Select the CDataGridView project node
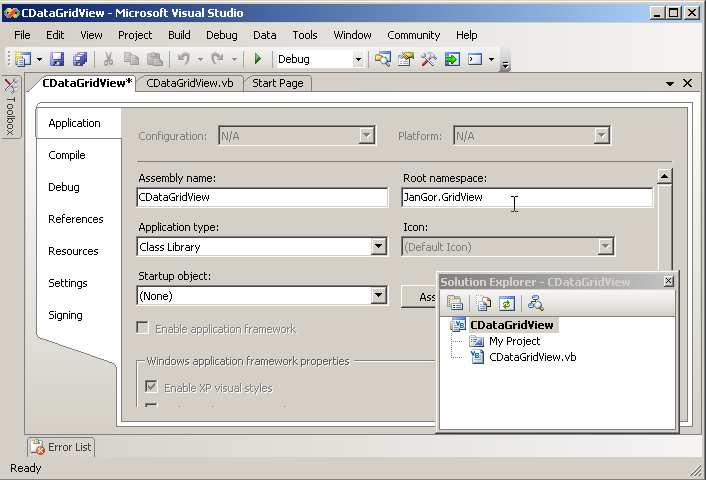 pos(512,325)
